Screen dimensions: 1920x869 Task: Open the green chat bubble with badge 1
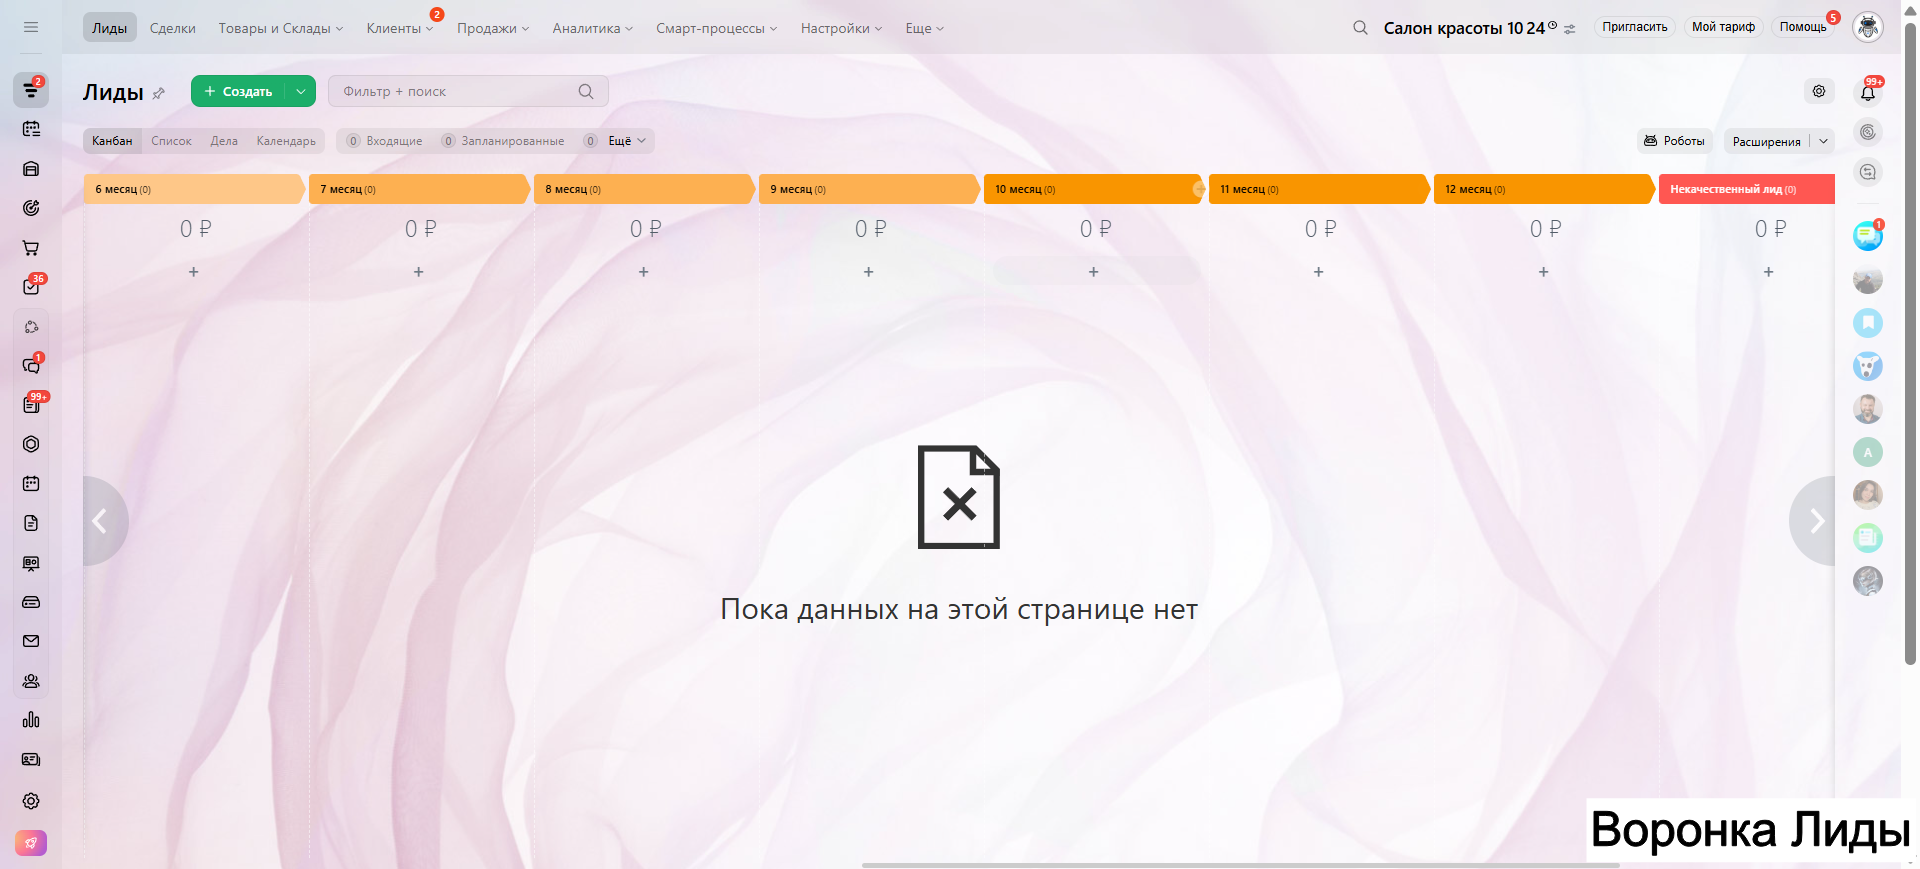tap(1868, 237)
